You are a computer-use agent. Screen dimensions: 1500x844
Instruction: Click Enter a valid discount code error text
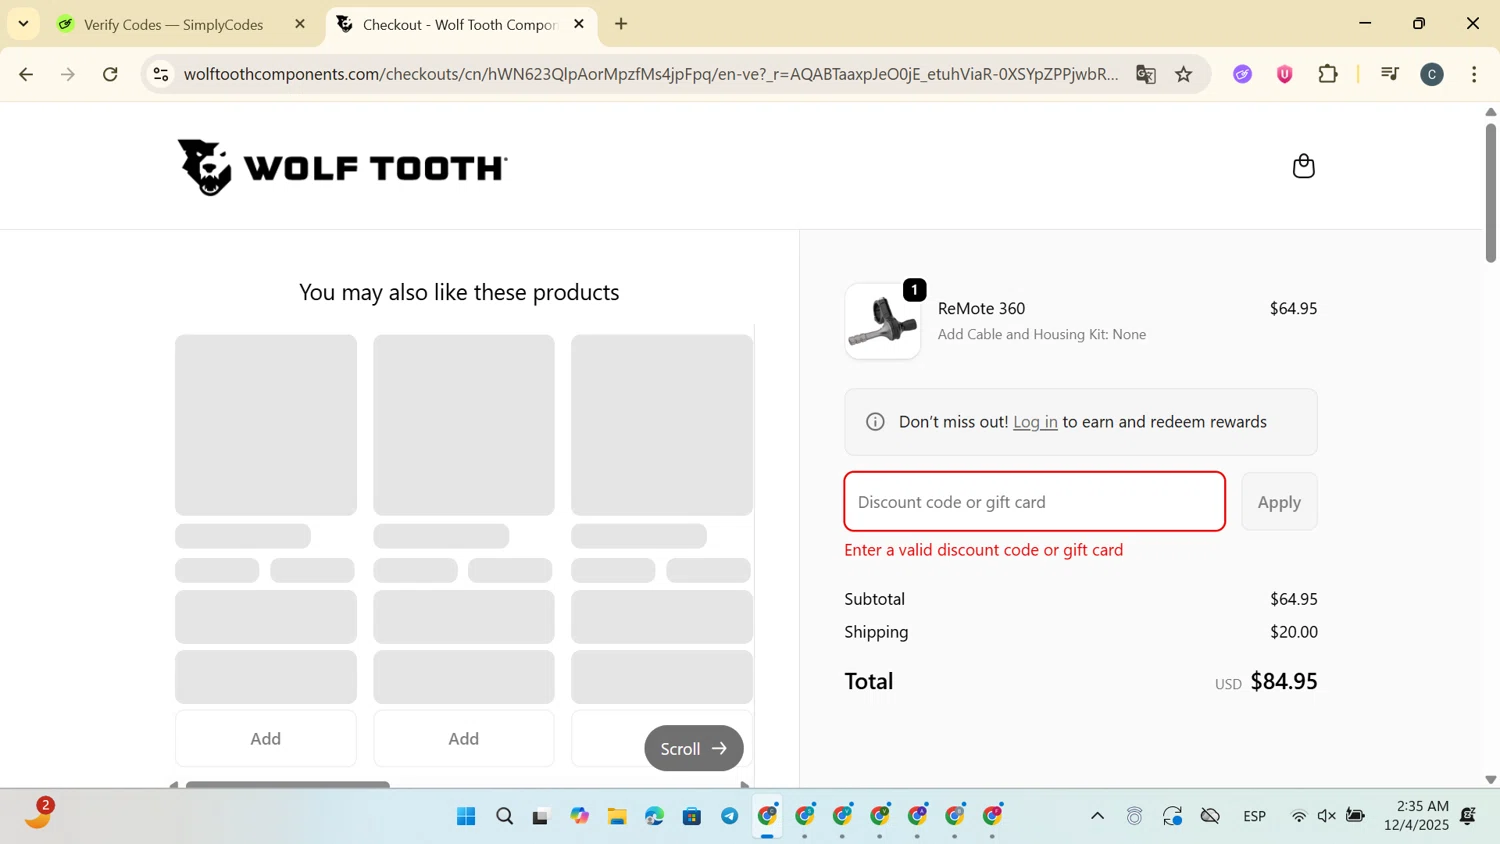point(984,550)
